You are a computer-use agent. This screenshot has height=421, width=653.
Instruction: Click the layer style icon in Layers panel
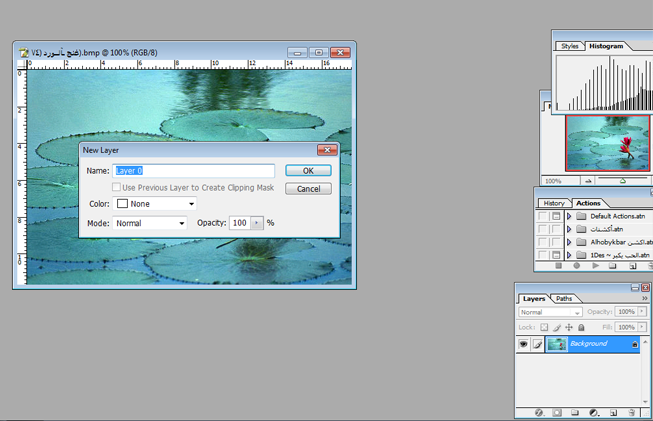[x=540, y=412]
